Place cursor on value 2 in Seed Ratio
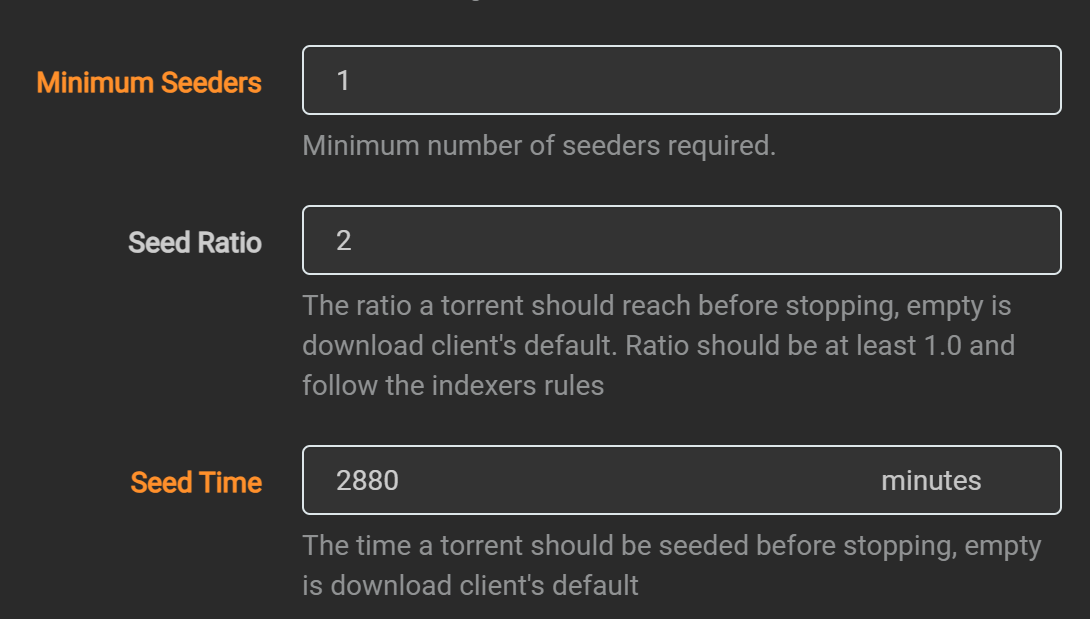Viewport: 1090px width, 619px height. 344,241
